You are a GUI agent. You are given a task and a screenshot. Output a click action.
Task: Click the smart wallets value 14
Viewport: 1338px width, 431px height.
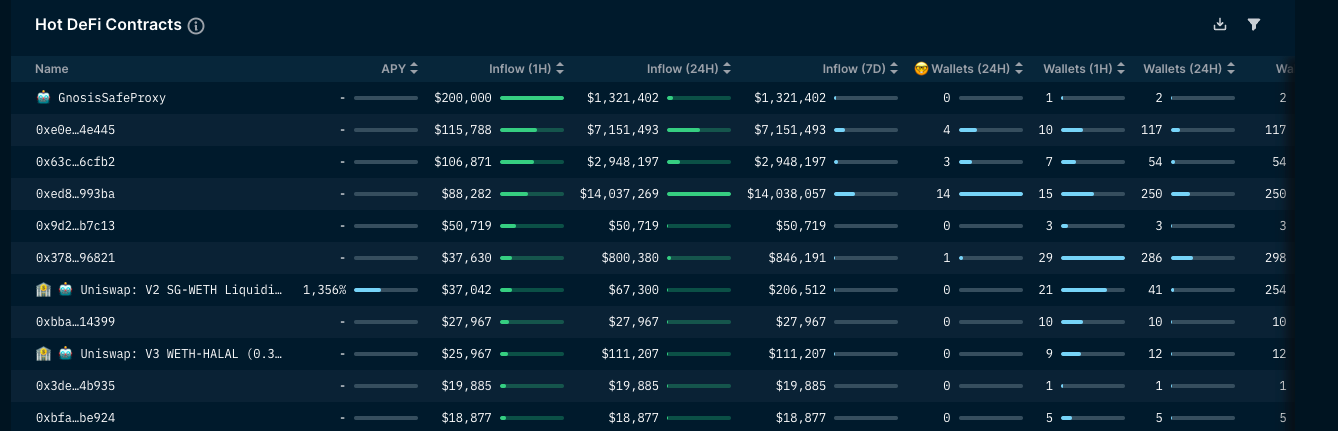(943, 194)
